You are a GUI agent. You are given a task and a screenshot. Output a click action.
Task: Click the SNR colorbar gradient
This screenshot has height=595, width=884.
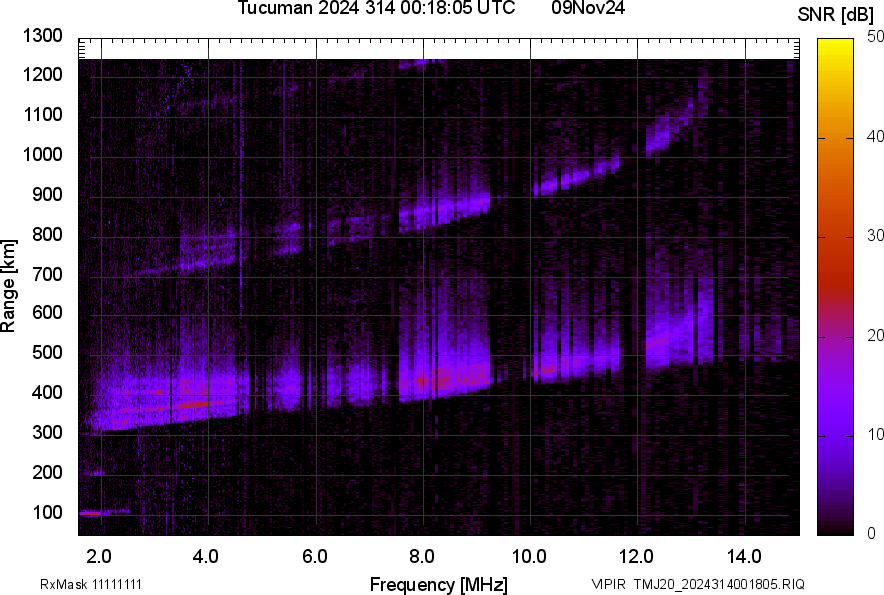point(835,287)
